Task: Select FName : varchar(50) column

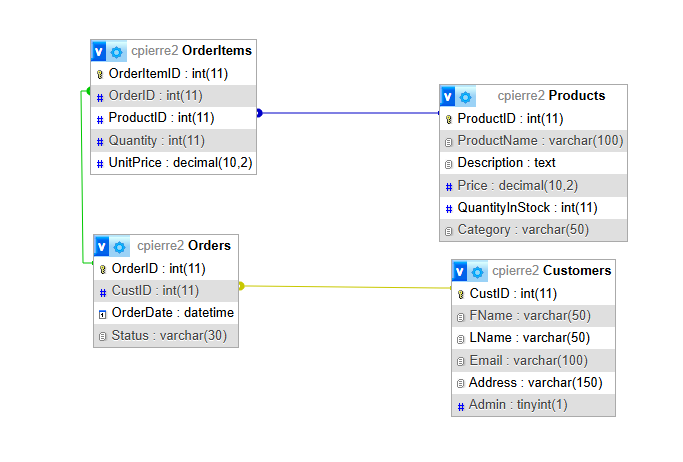Action: [534, 316]
